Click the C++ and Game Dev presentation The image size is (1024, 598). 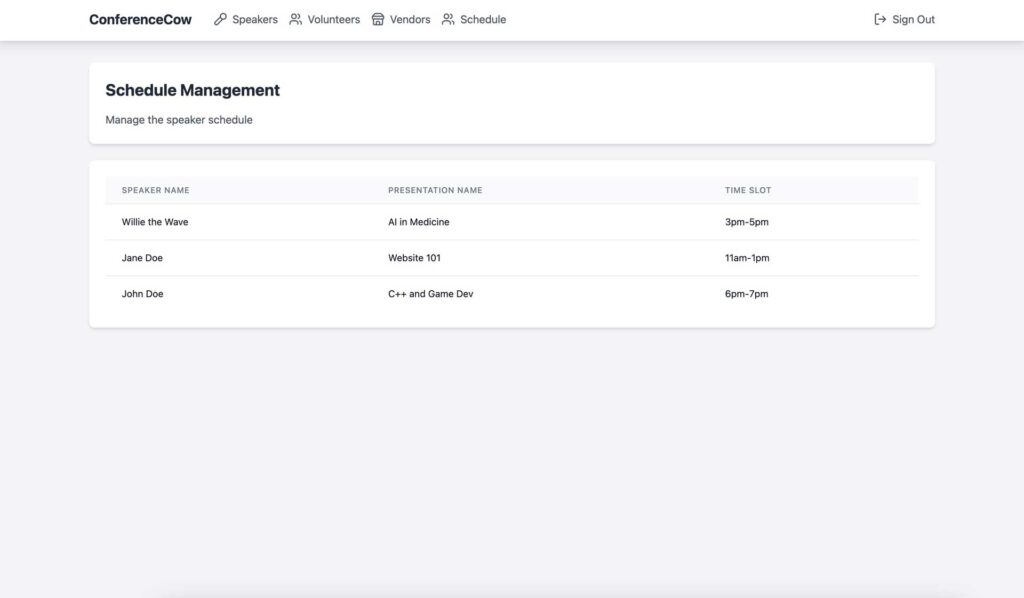click(x=430, y=294)
